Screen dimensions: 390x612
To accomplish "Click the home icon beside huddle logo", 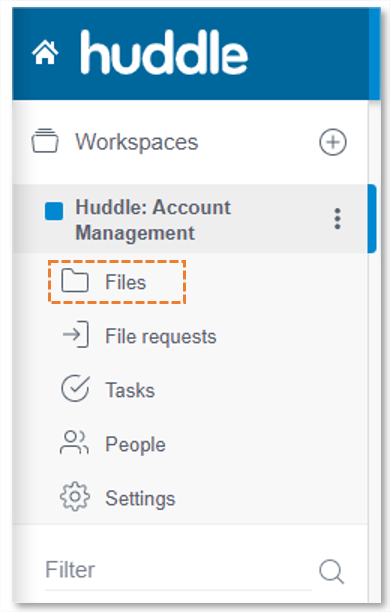I will (x=45, y=52).
